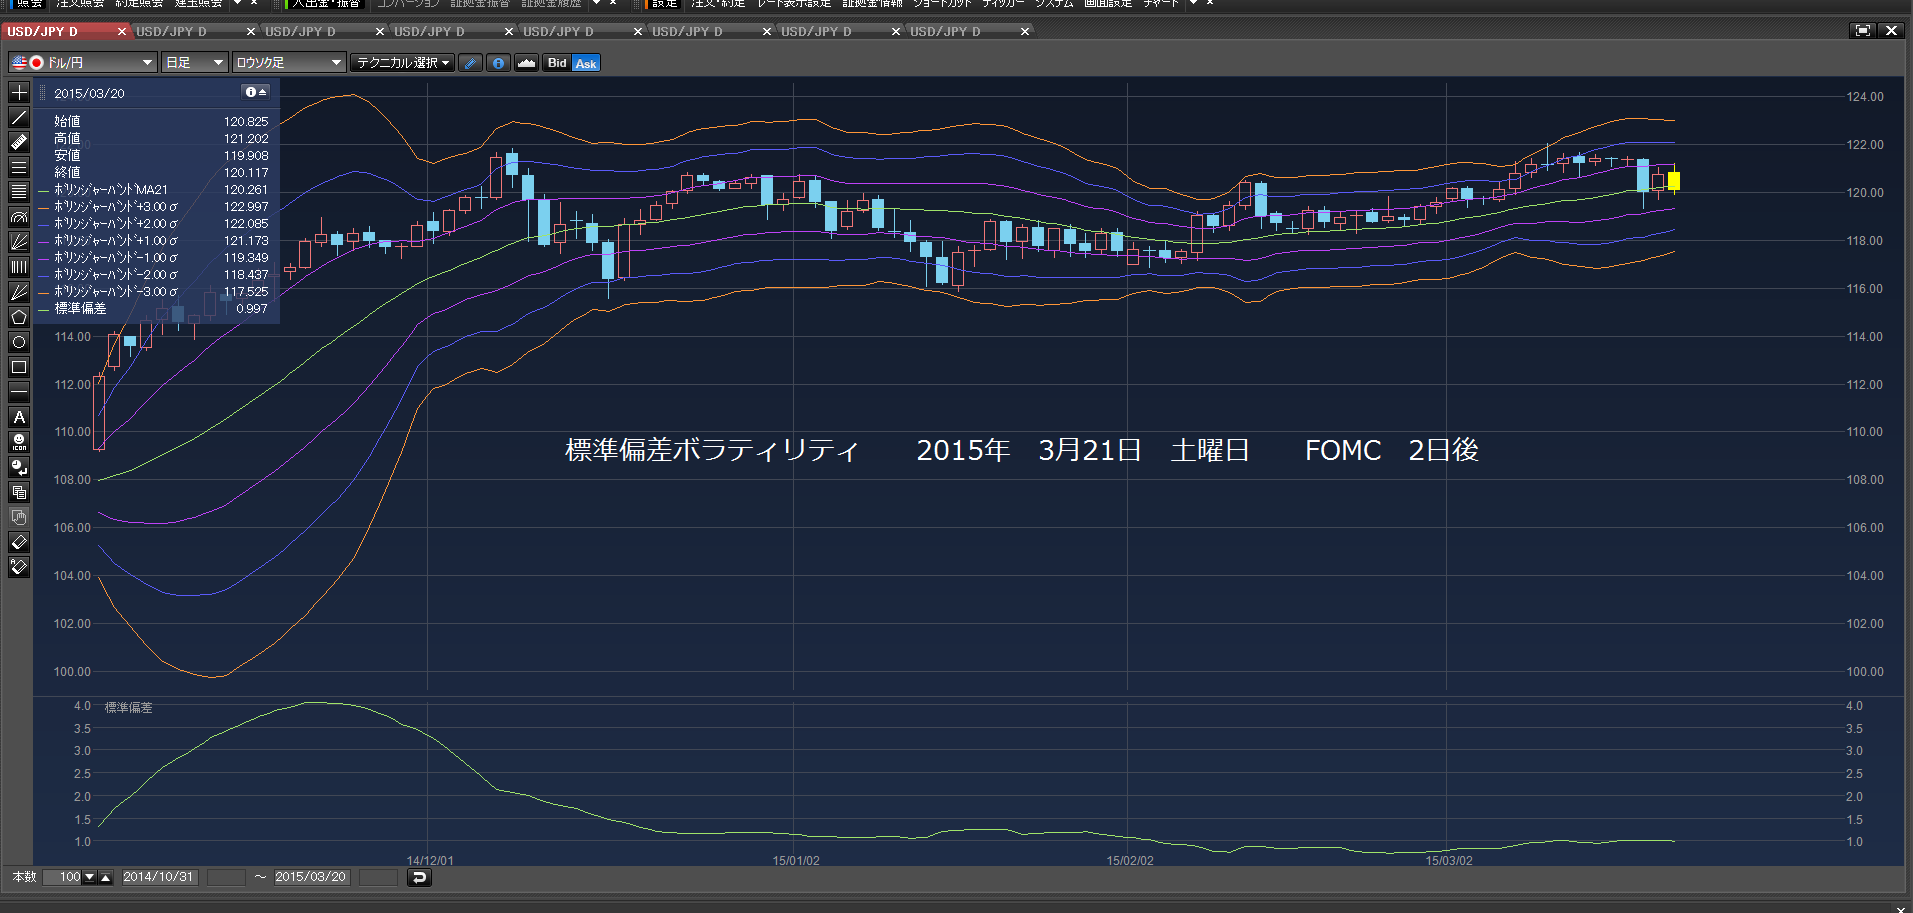Click the green line marker for 標準偏差

tap(43, 309)
